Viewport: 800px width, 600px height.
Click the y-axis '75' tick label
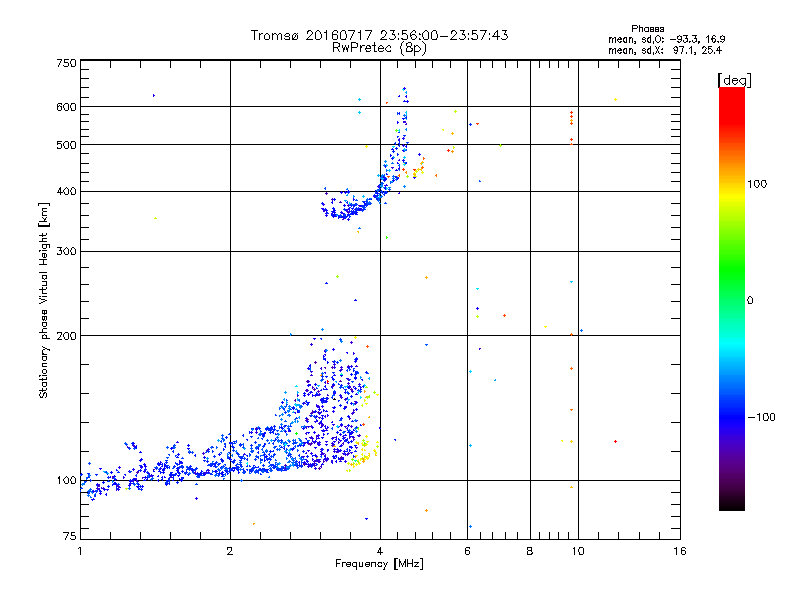pyautogui.click(x=70, y=536)
